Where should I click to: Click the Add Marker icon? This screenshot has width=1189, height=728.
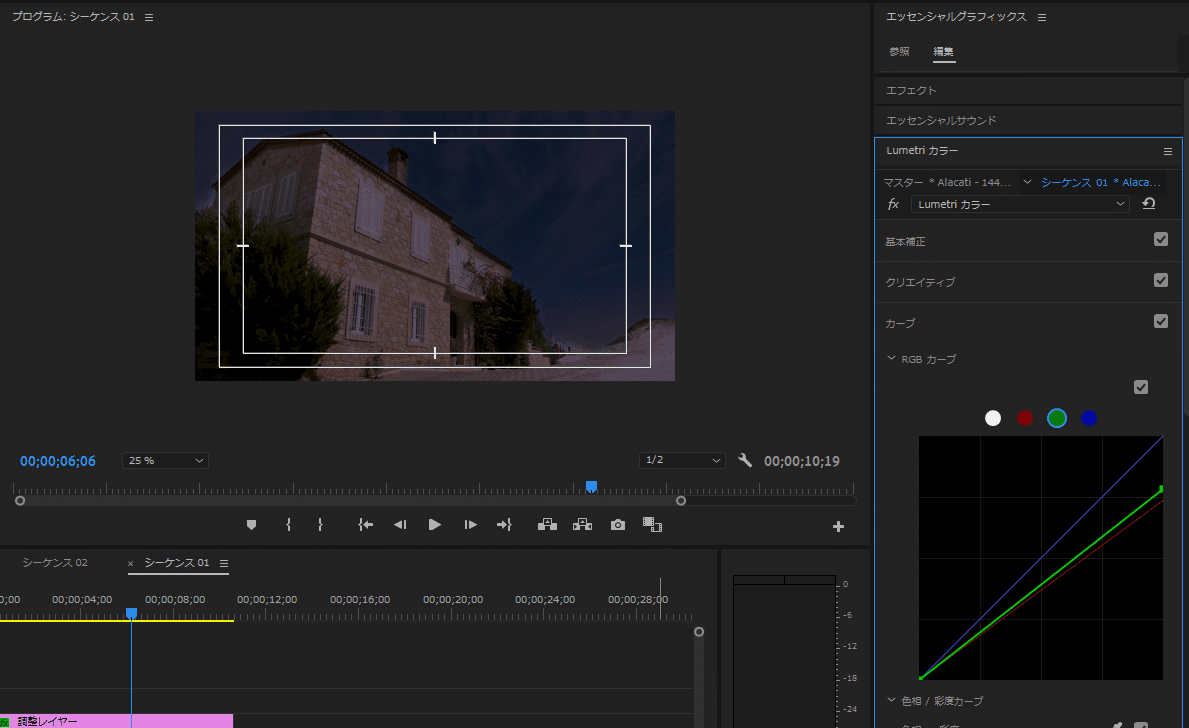point(252,525)
